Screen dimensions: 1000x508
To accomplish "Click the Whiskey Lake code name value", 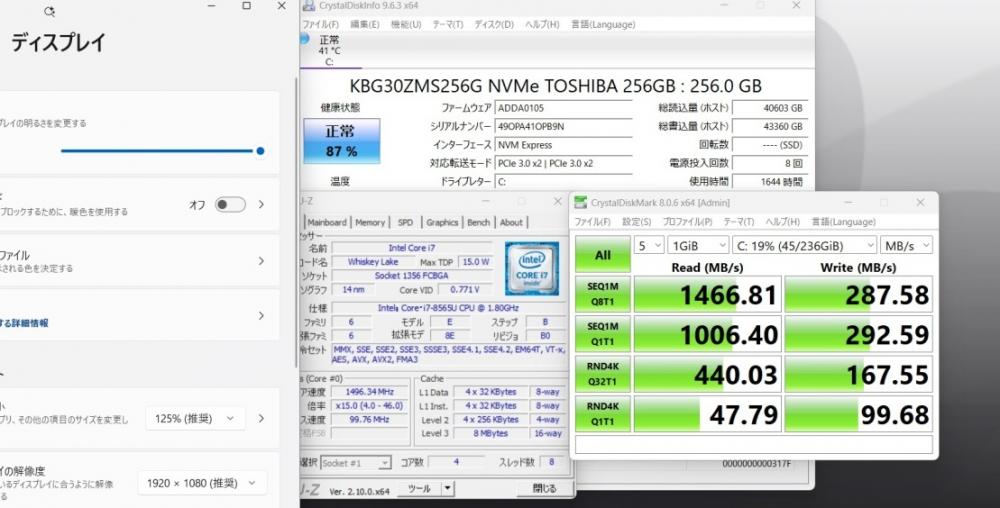I will (x=373, y=262).
